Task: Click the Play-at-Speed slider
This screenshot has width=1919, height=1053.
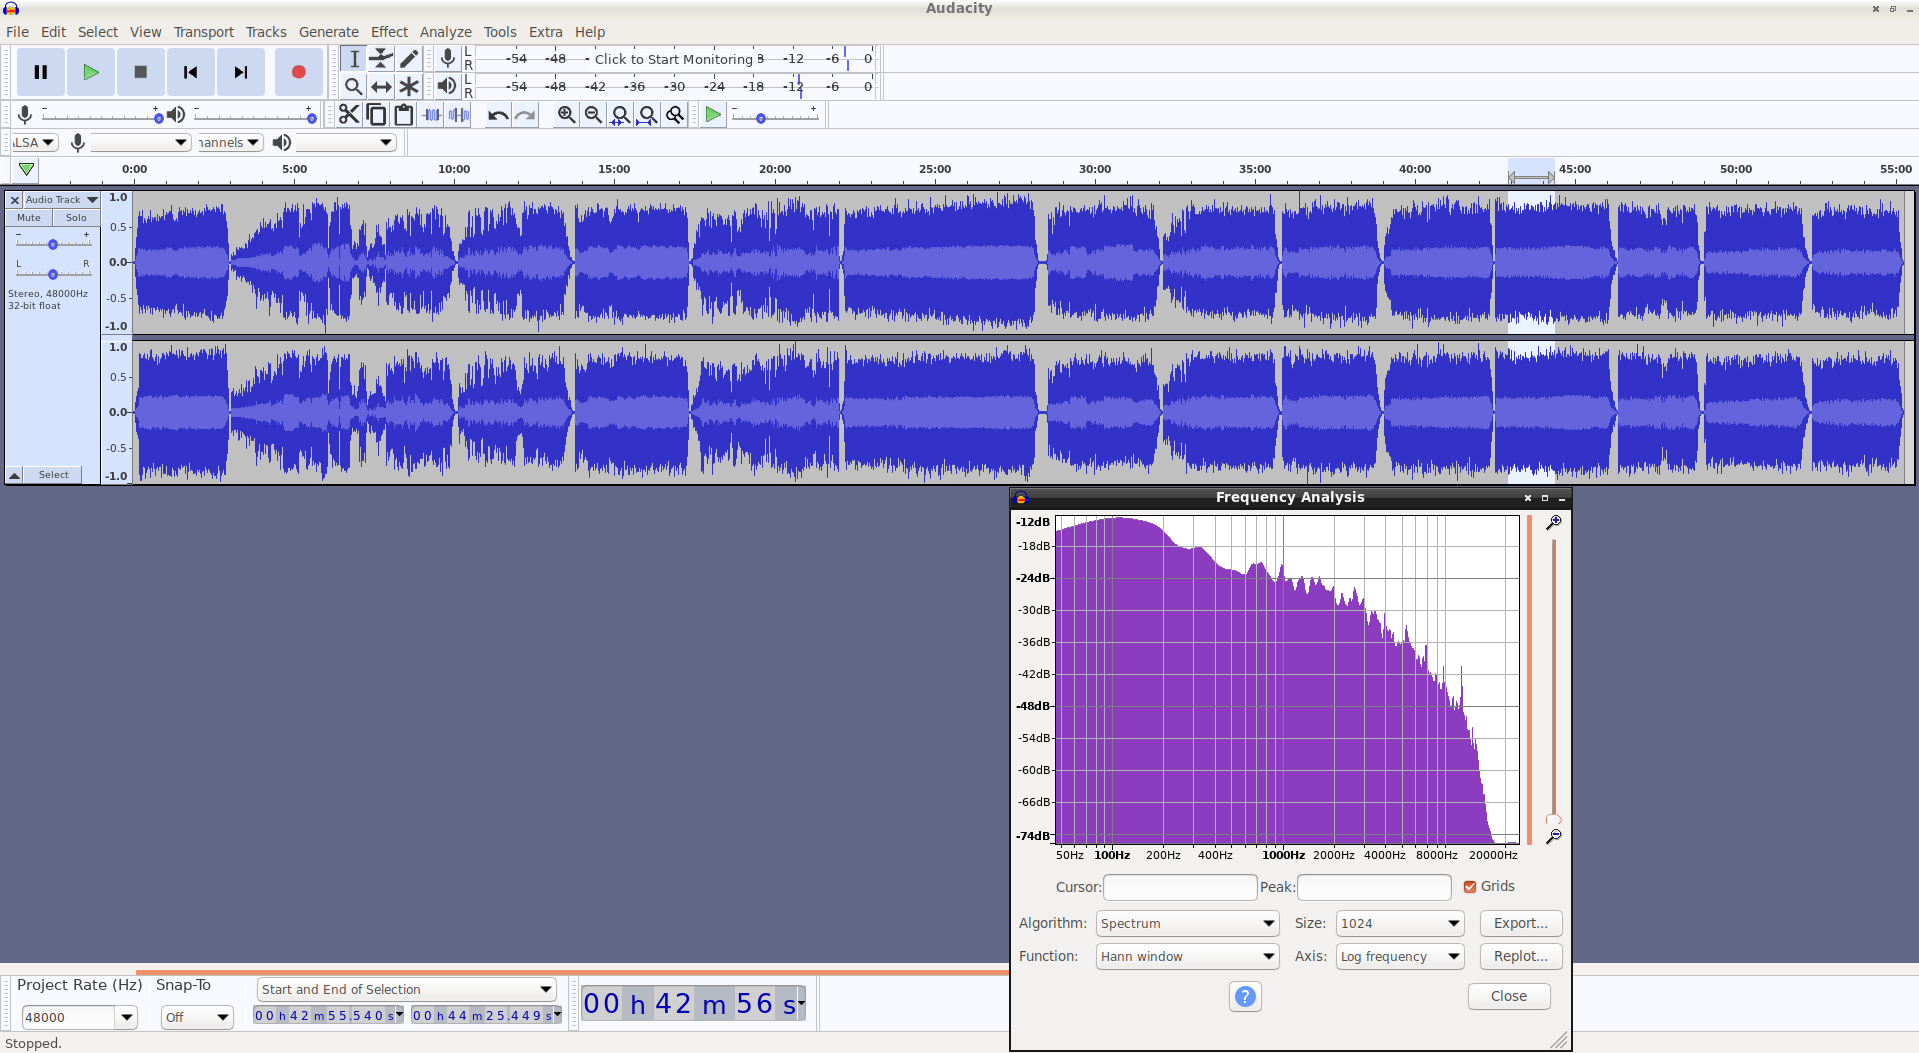Action: 775,117
